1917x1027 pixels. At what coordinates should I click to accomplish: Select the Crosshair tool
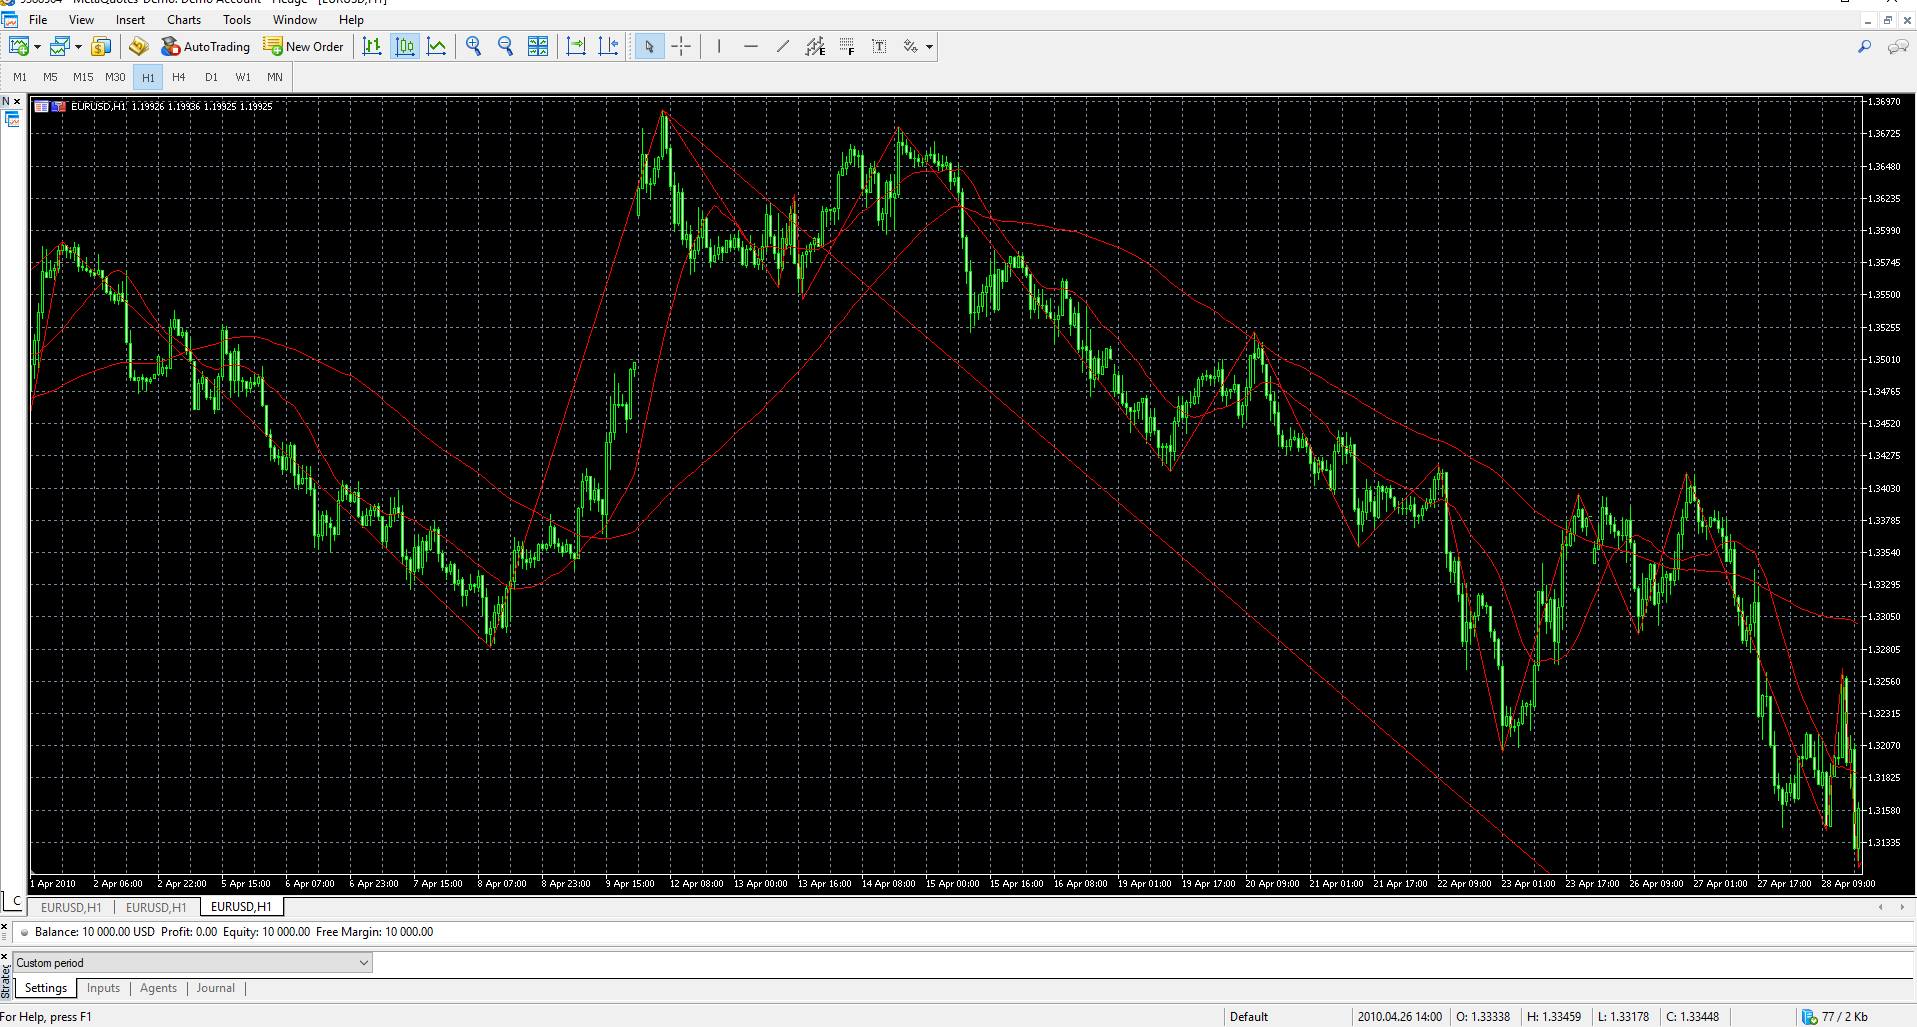(681, 46)
